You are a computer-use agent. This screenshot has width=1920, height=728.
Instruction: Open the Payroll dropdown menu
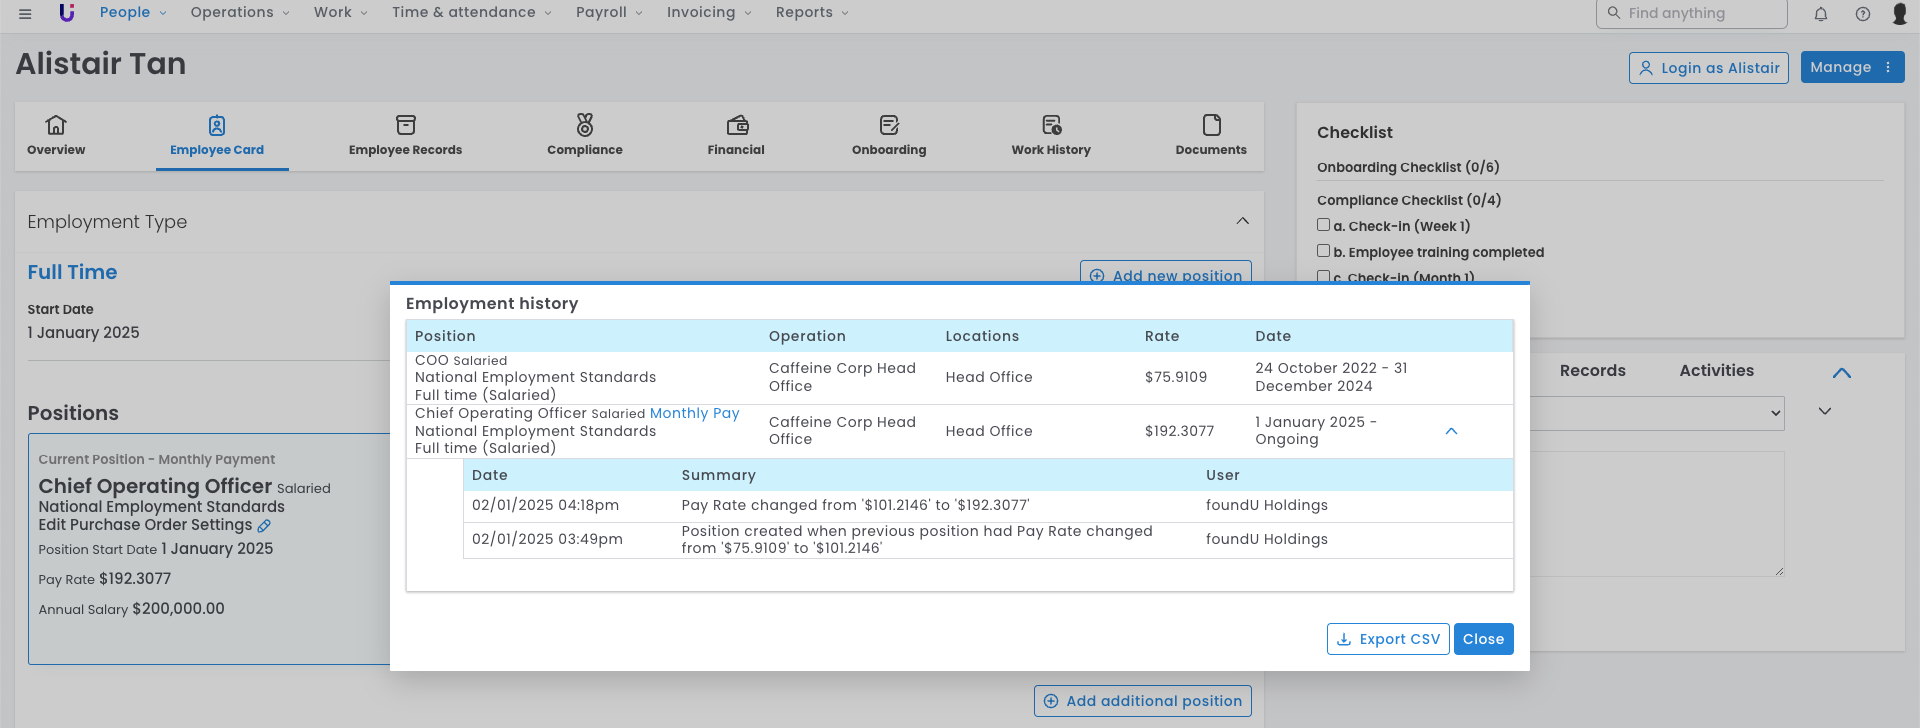[609, 13]
